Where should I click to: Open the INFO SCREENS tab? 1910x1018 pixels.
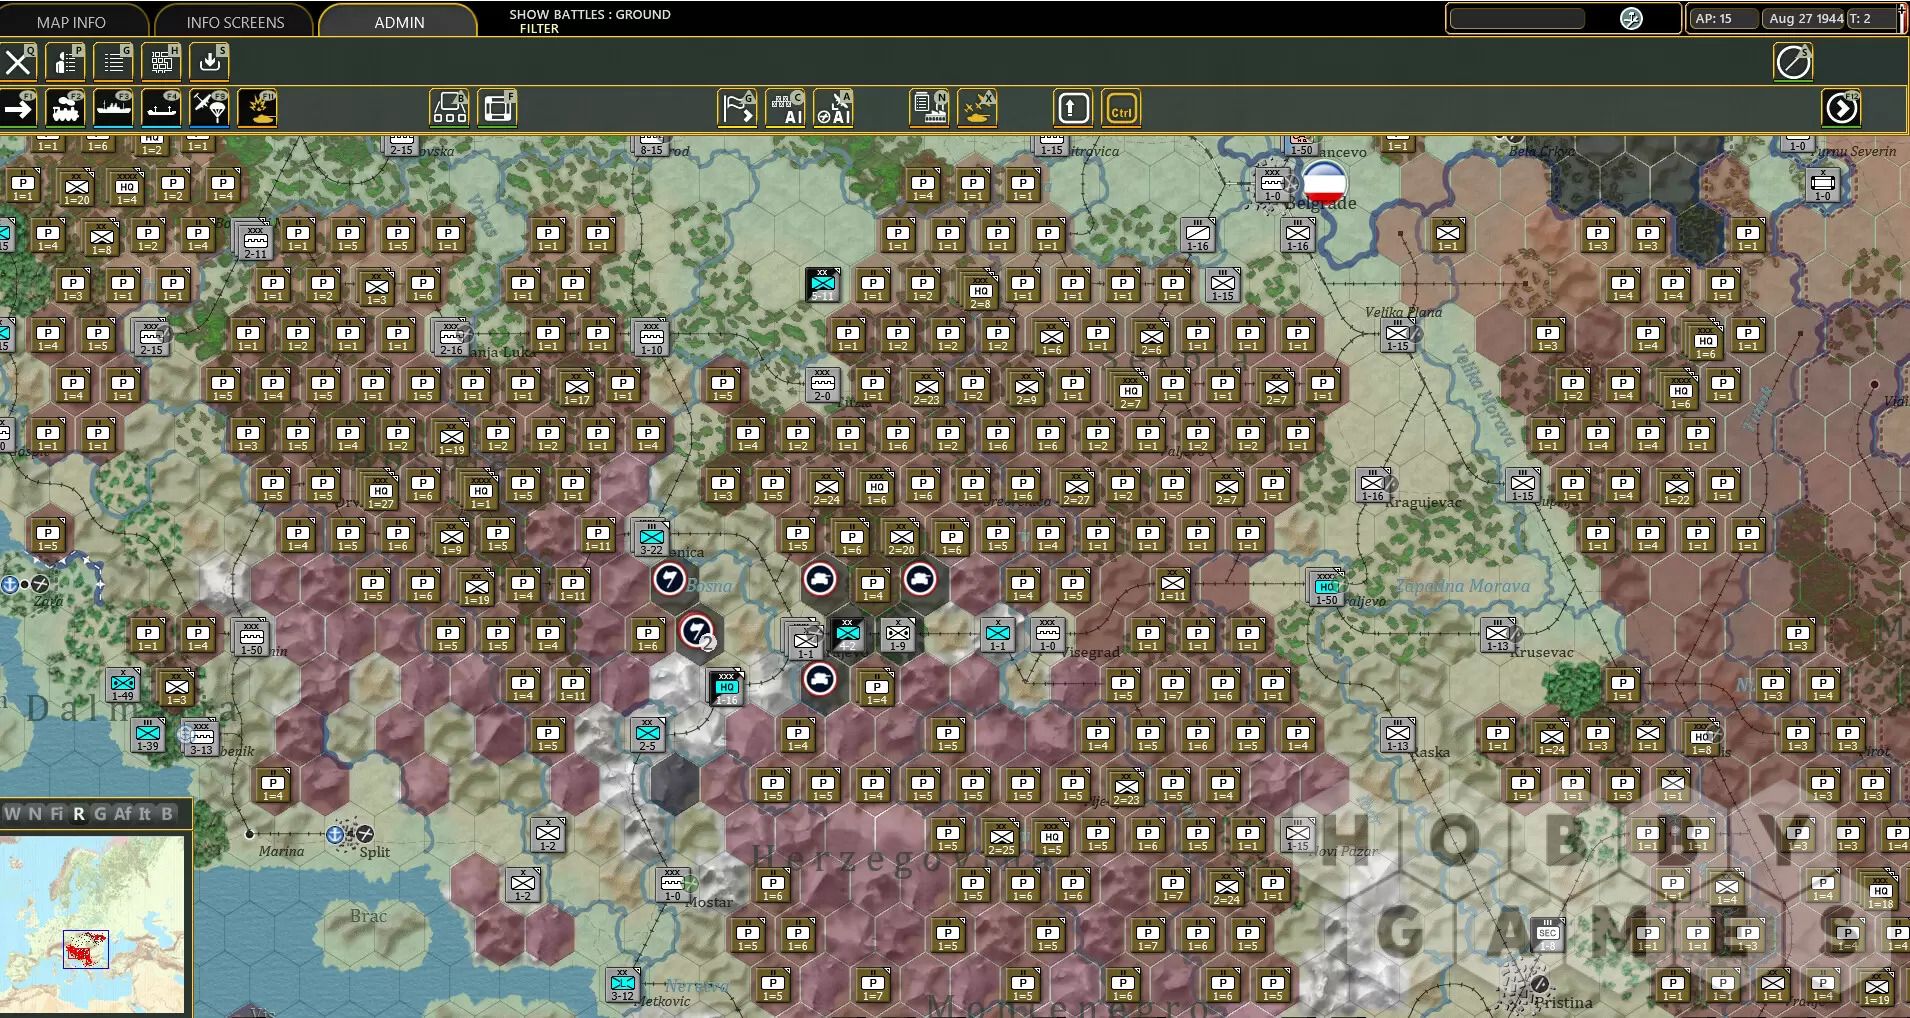coord(235,21)
